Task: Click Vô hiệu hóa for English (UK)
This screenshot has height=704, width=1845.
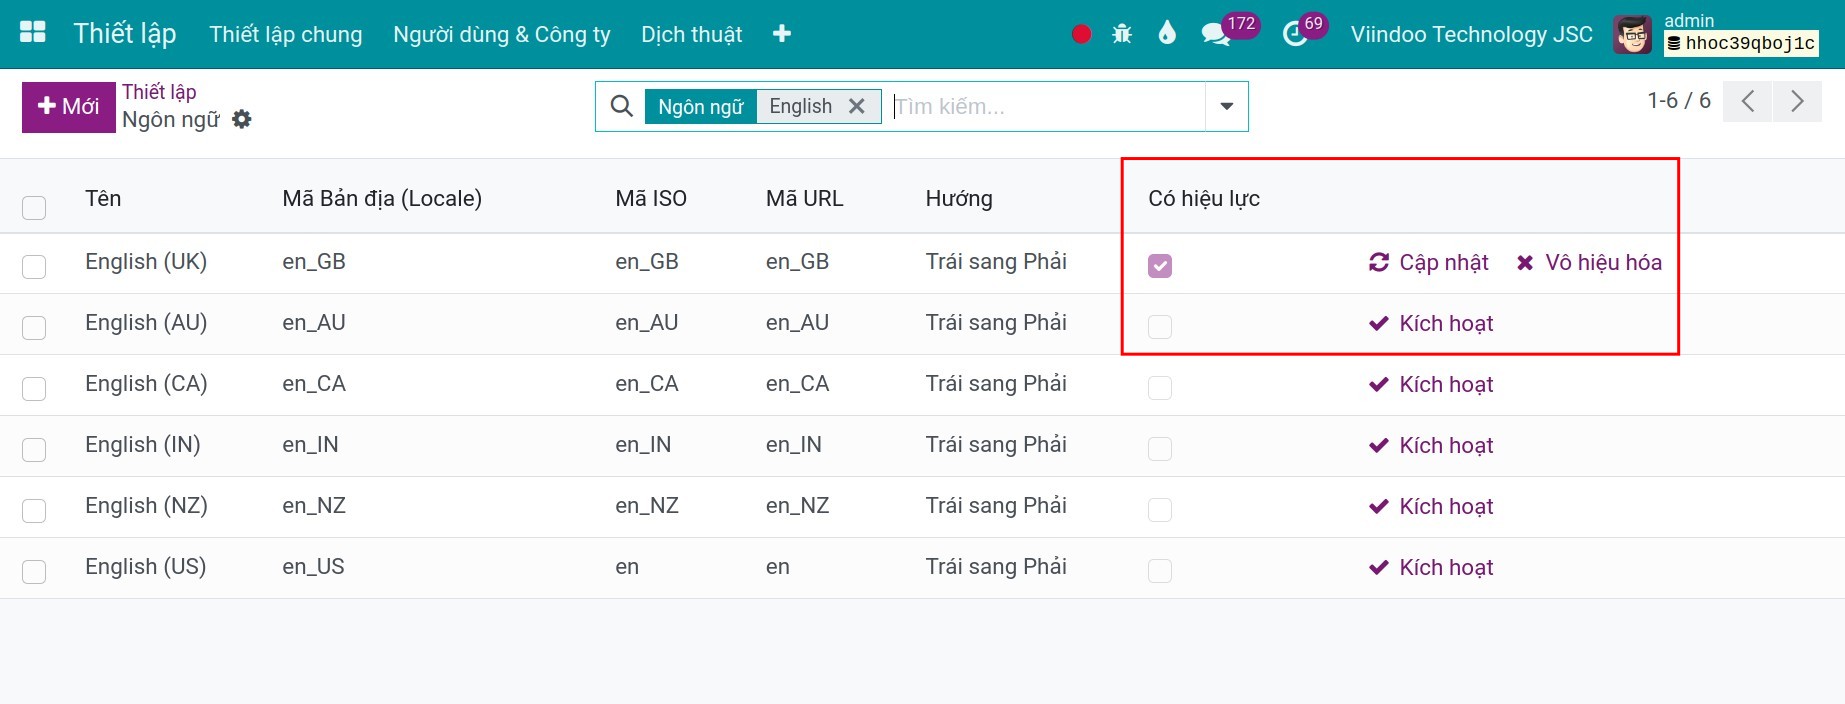Action: point(1589,262)
